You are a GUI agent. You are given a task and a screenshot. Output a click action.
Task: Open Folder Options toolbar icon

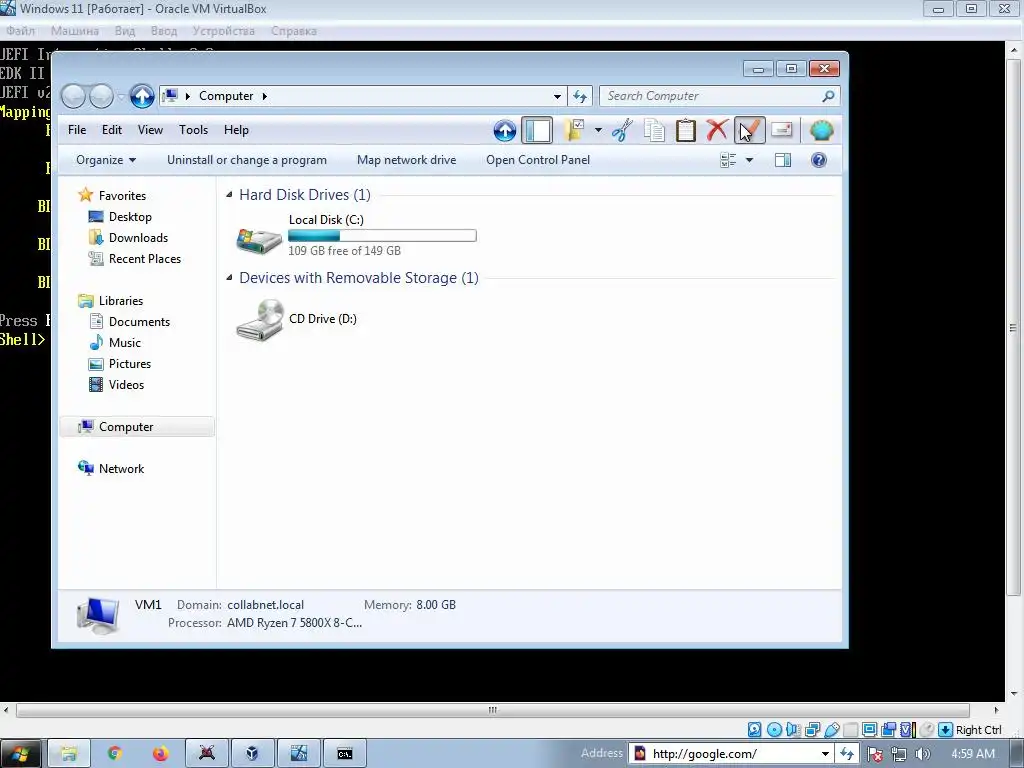click(x=574, y=130)
